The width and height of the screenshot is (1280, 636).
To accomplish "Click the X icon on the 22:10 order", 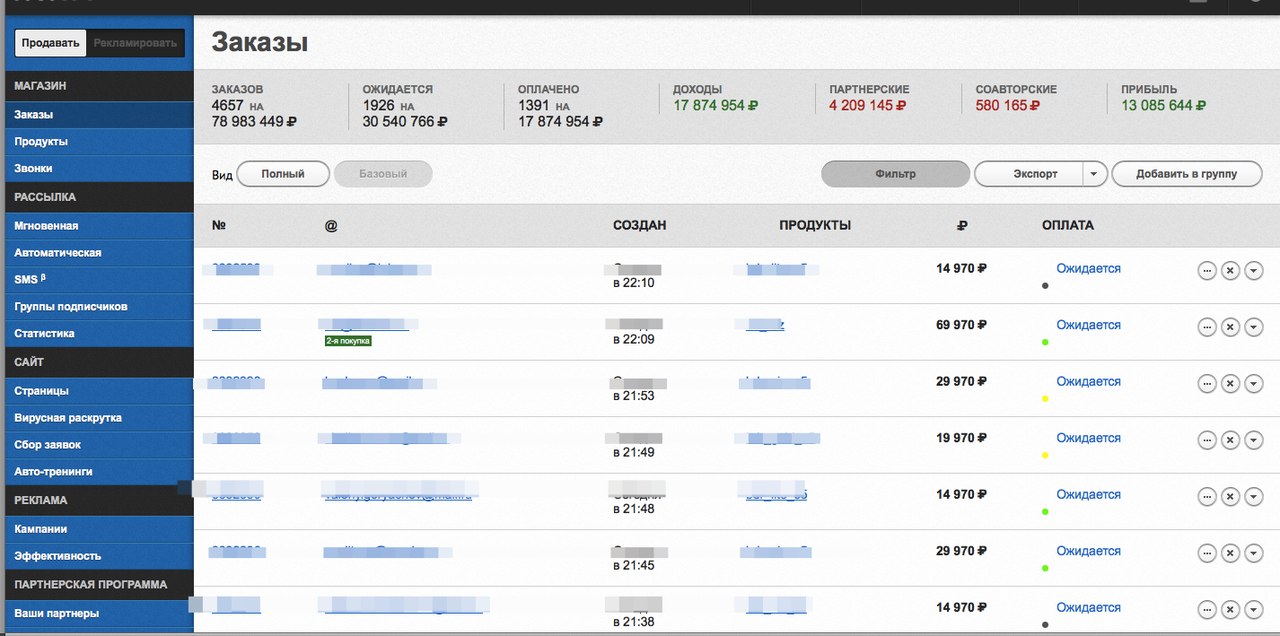I will tap(1230, 271).
